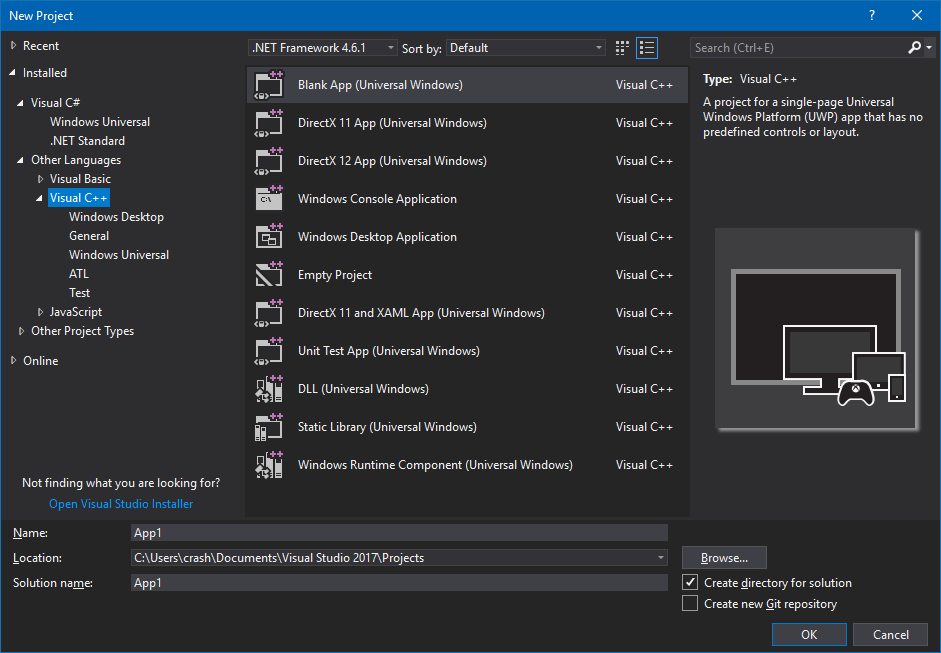This screenshot has width=941, height=653.
Task: Click the Name input field
Action: point(399,532)
